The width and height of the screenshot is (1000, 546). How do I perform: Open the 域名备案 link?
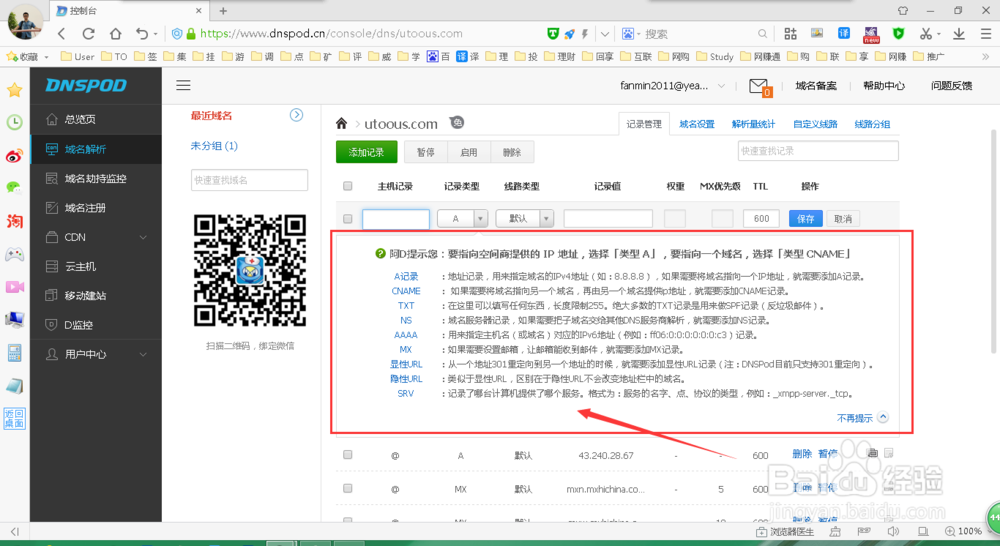point(816,85)
